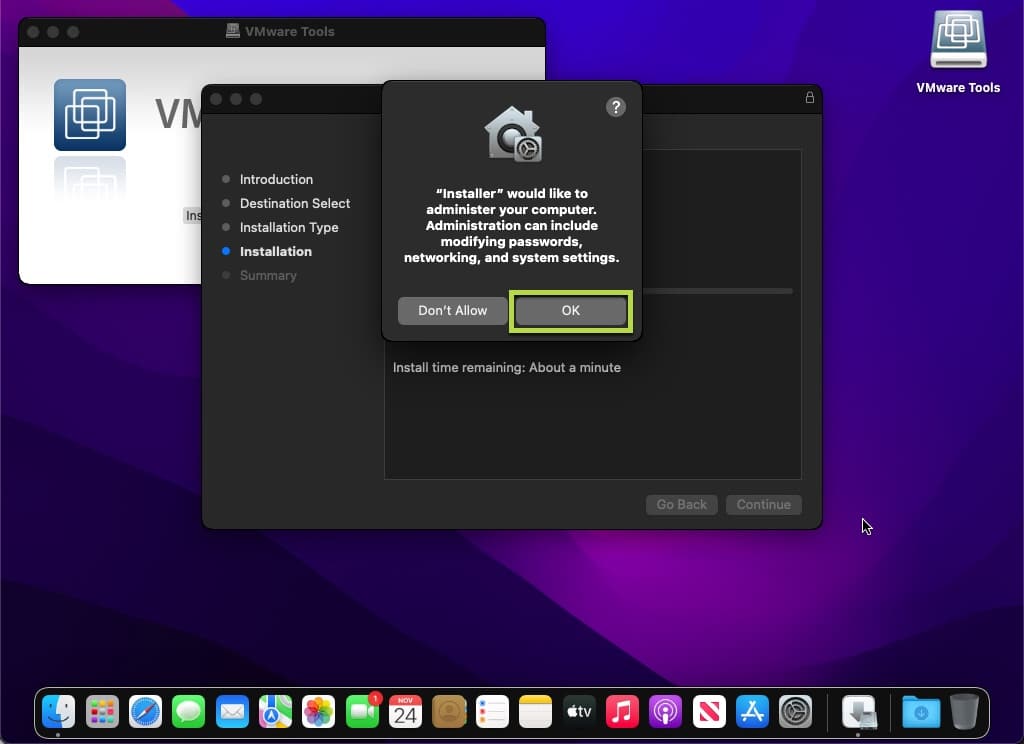Screen dimensions: 1024x744
Task: Click the red close button on the installer window
Action: [x=216, y=99]
